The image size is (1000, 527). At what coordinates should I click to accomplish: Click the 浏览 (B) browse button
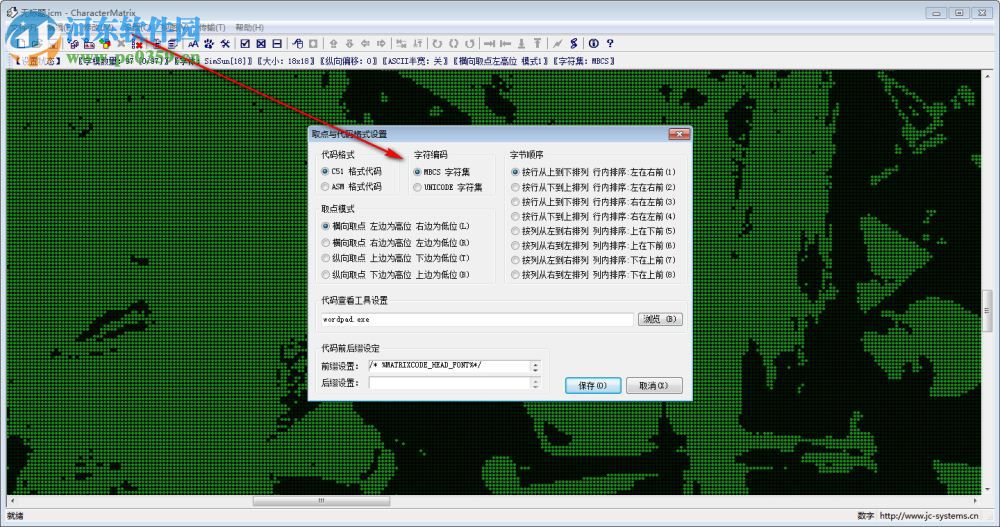[660, 319]
